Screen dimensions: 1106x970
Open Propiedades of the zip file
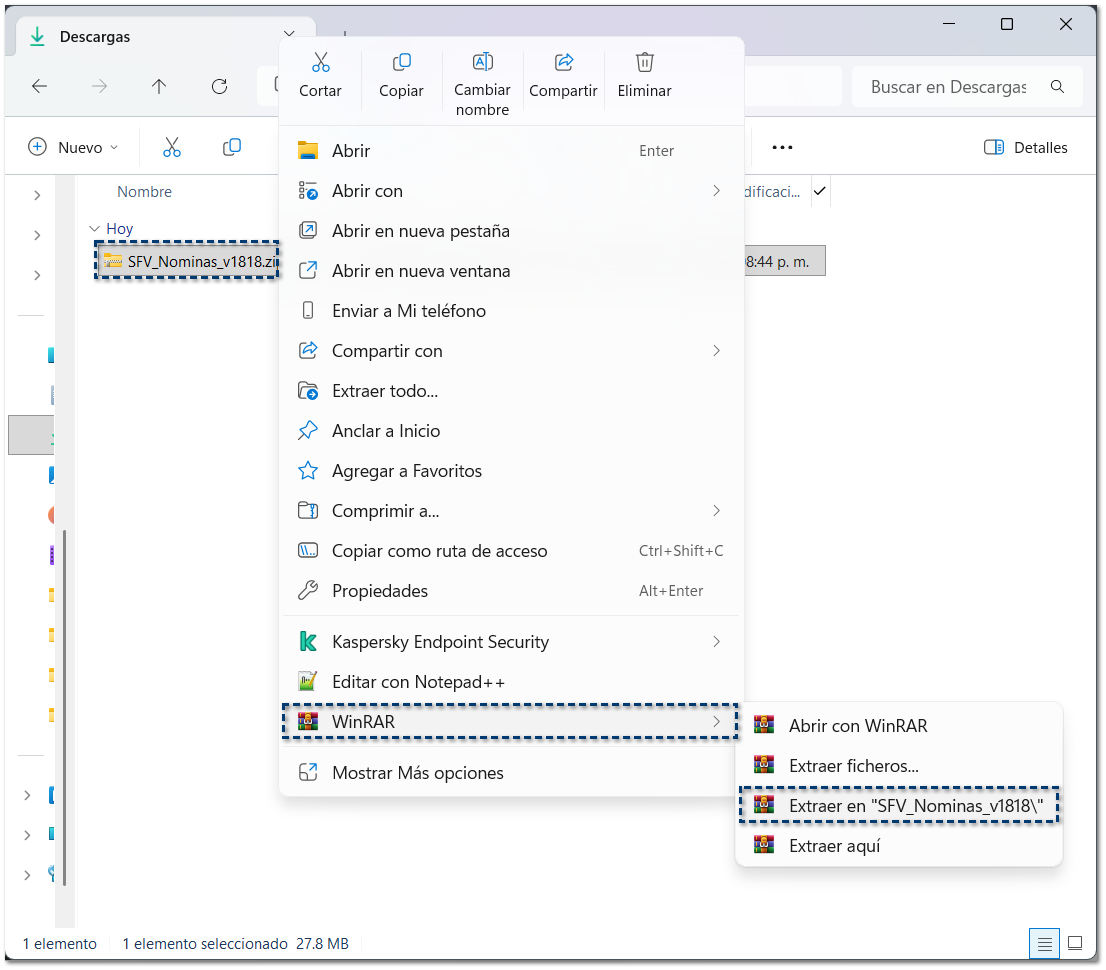380,591
